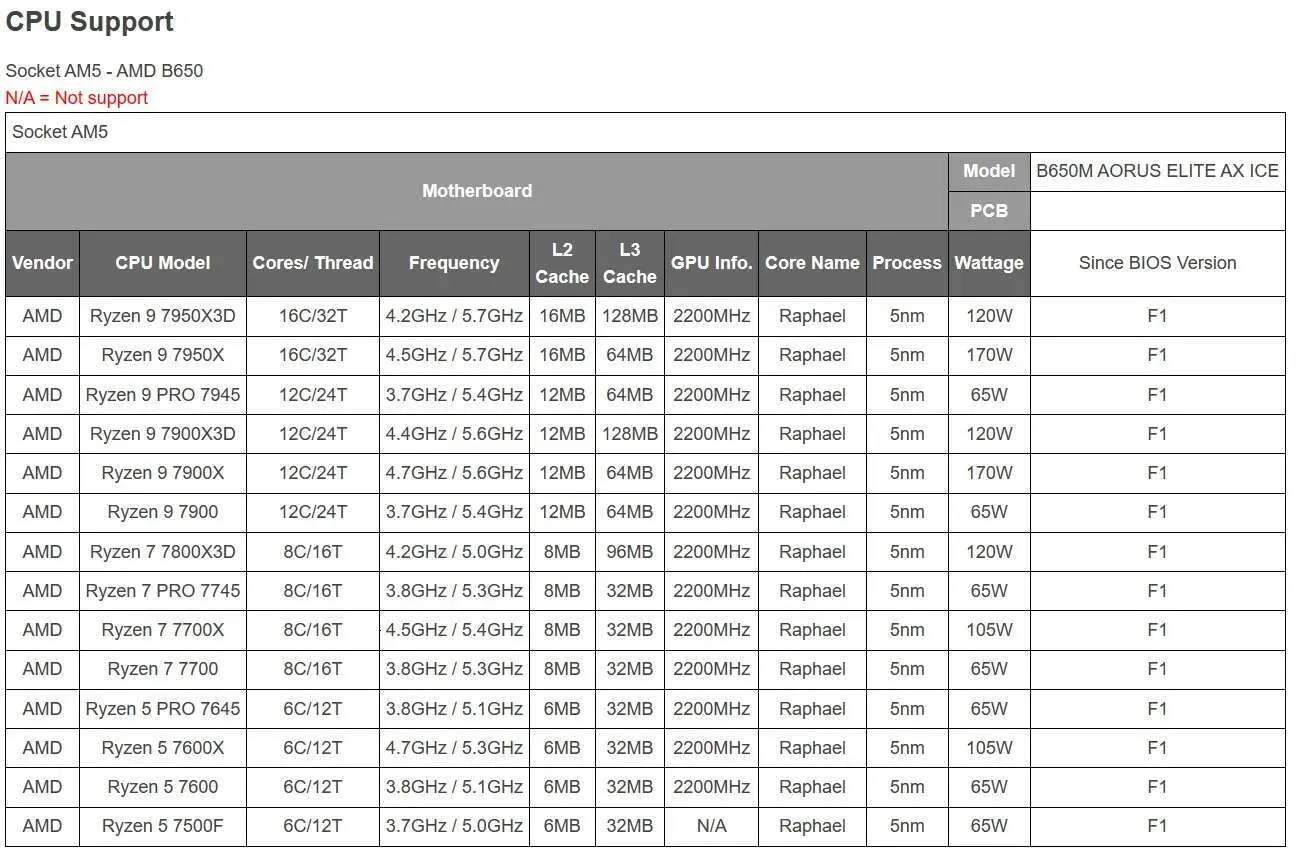Click the Ryzen 9 7950X3D model cell
Image resolution: width=1296 pixels, height=865 pixels.
(x=162, y=316)
